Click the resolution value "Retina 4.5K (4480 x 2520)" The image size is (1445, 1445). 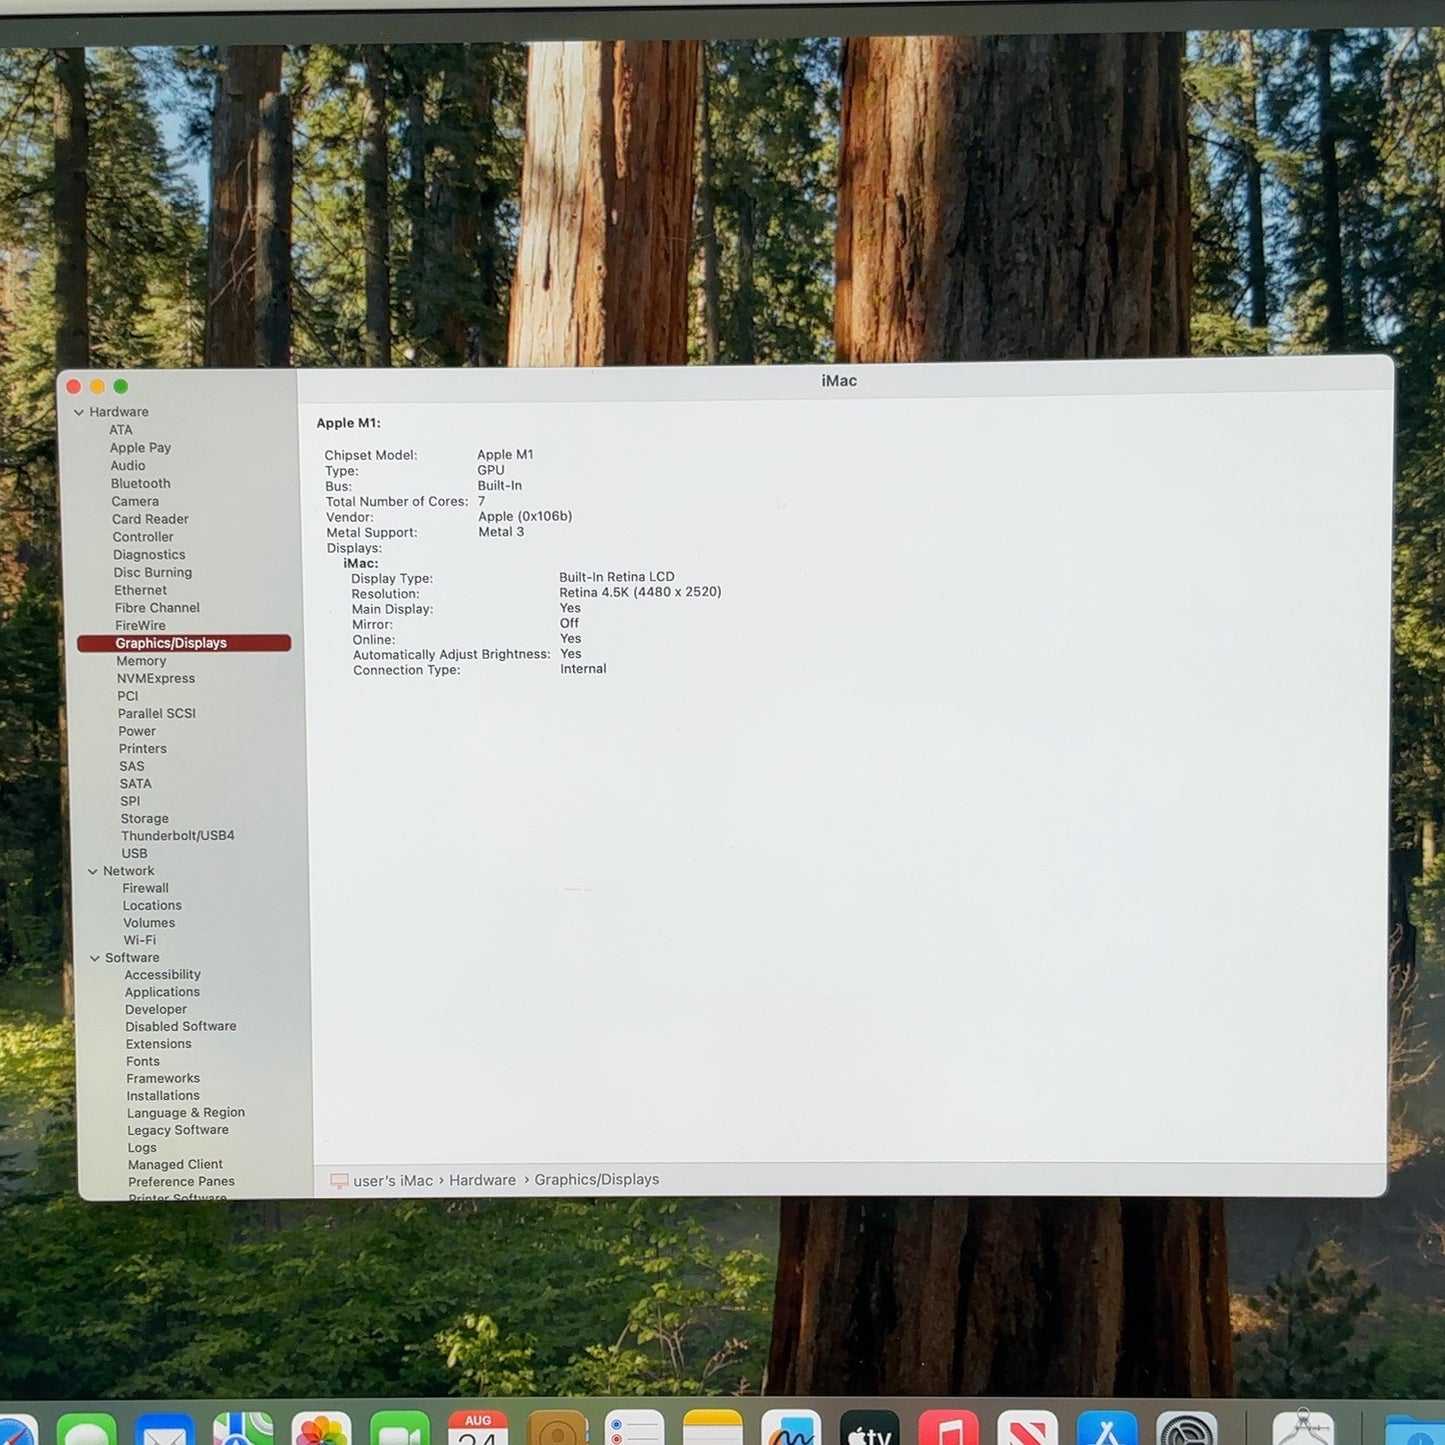pyautogui.click(x=640, y=592)
